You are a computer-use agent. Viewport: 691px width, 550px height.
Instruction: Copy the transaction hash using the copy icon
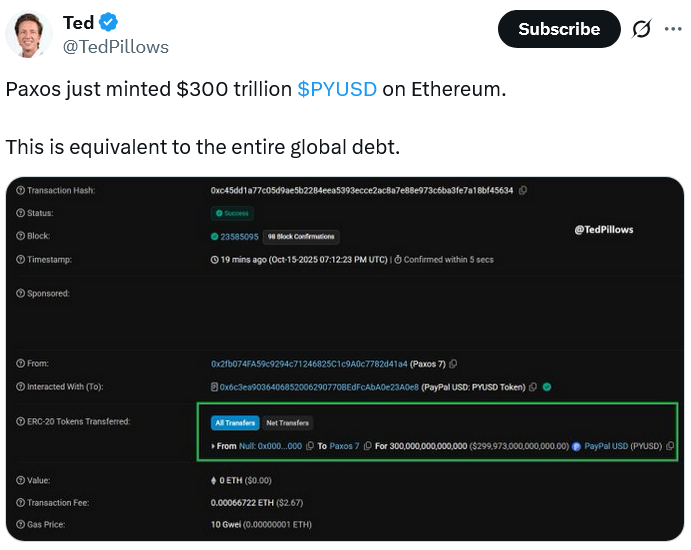coord(523,190)
